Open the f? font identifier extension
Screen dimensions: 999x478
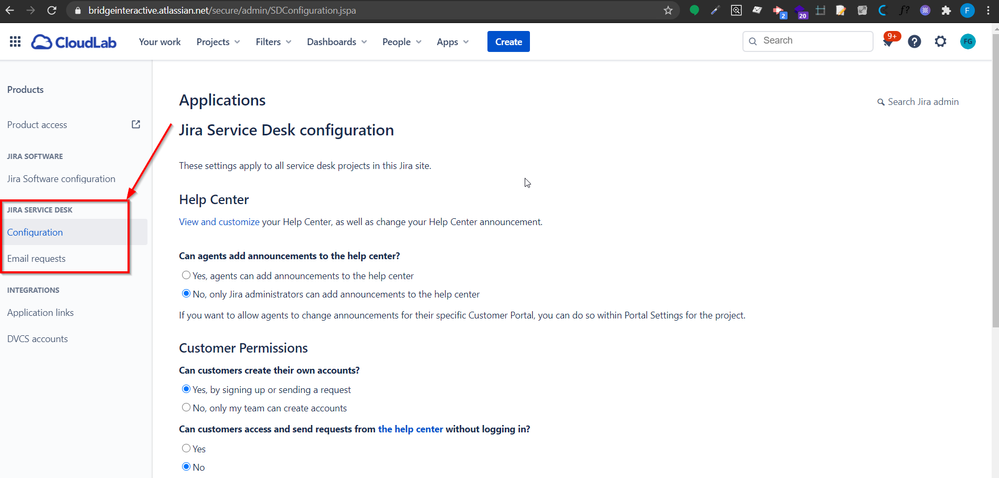904,10
